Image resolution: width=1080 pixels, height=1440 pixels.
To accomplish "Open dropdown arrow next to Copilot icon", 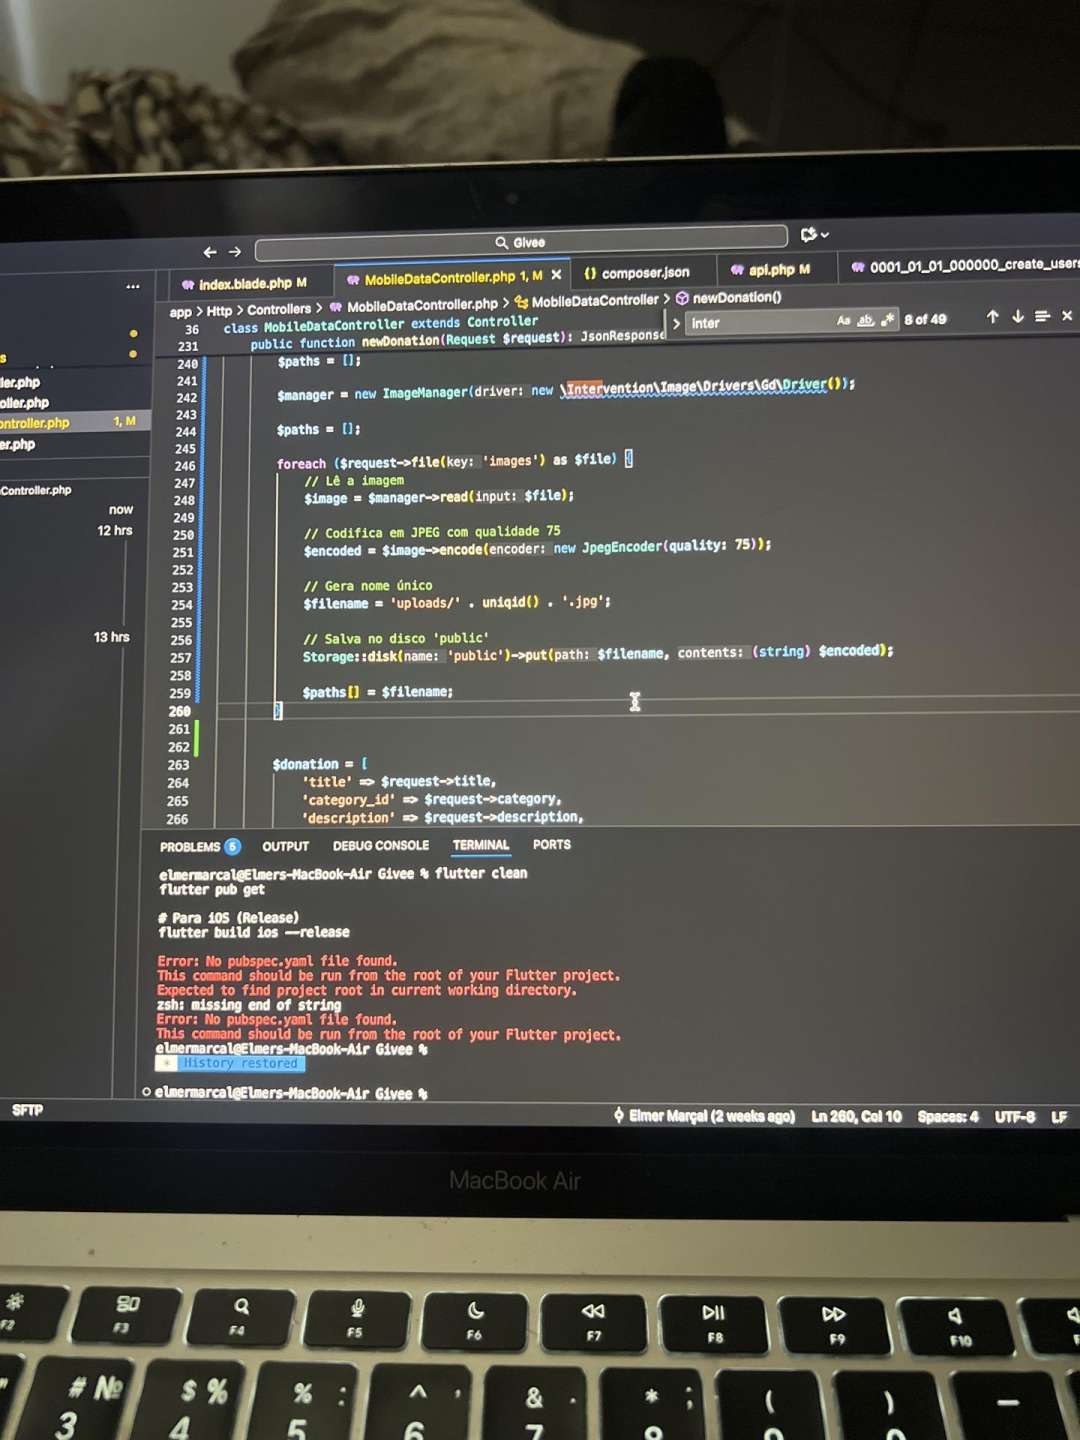I will point(825,235).
